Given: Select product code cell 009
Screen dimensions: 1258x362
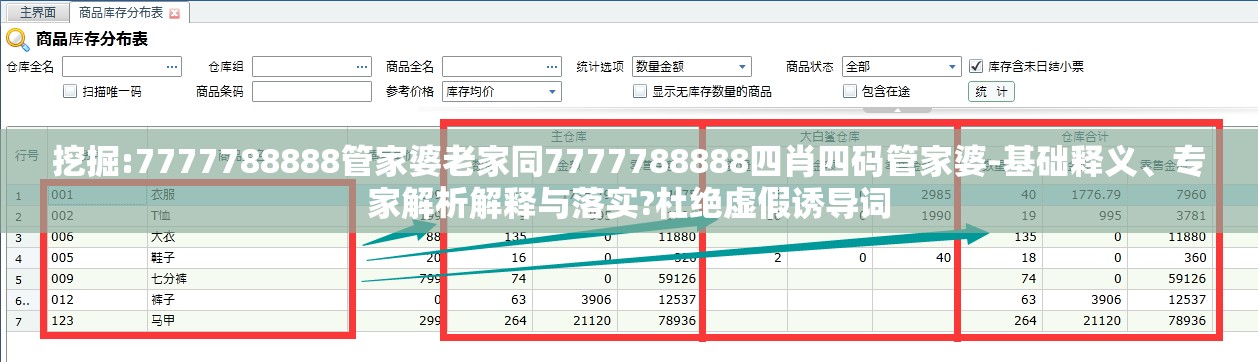Looking at the screenshot, I should pos(97,278).
